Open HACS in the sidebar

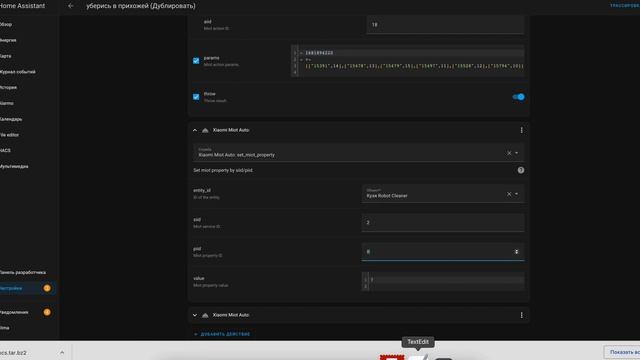pos(5,151)
